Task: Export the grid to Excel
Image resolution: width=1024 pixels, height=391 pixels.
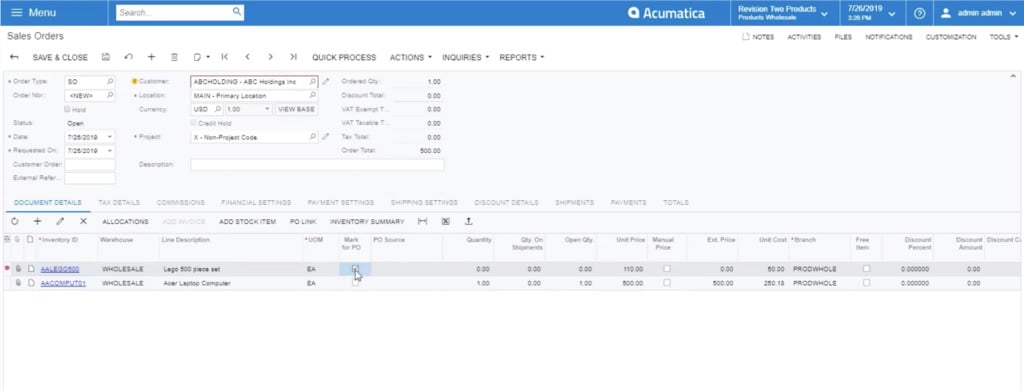Action: (445, 222)
